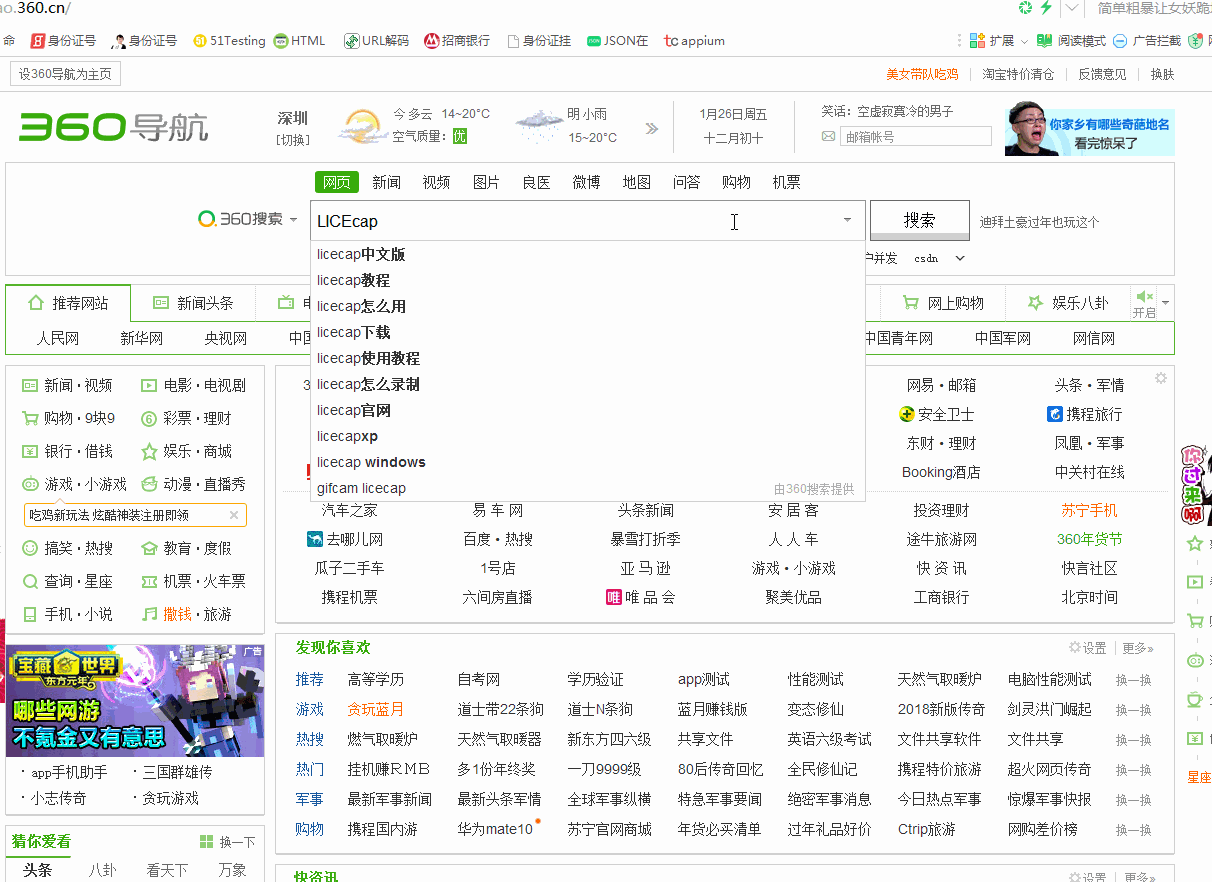Open the appium bookmark
The image size is (1212, 882).
695,41
